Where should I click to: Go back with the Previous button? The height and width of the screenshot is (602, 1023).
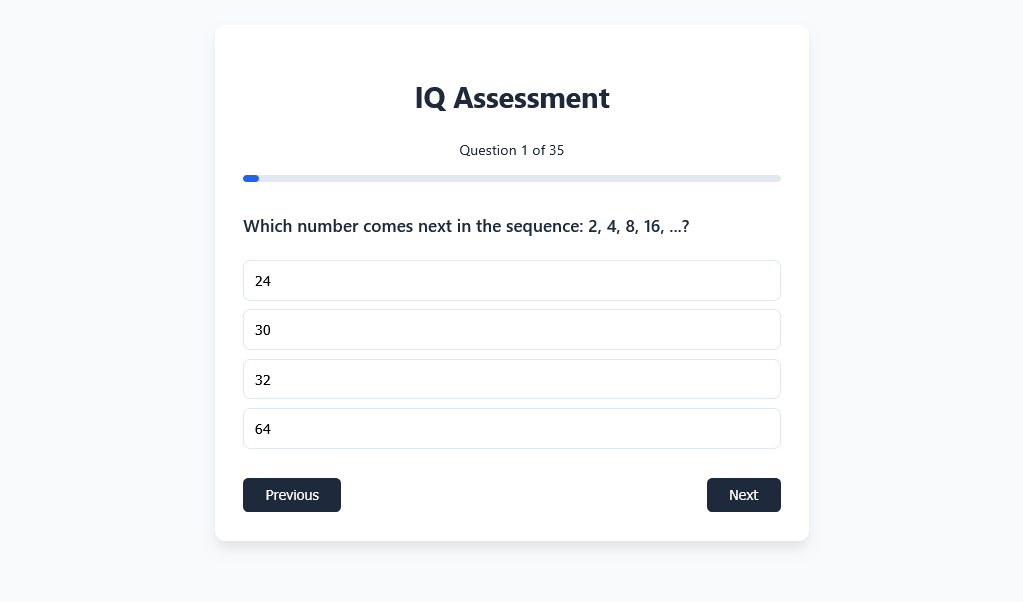(292, 495)
